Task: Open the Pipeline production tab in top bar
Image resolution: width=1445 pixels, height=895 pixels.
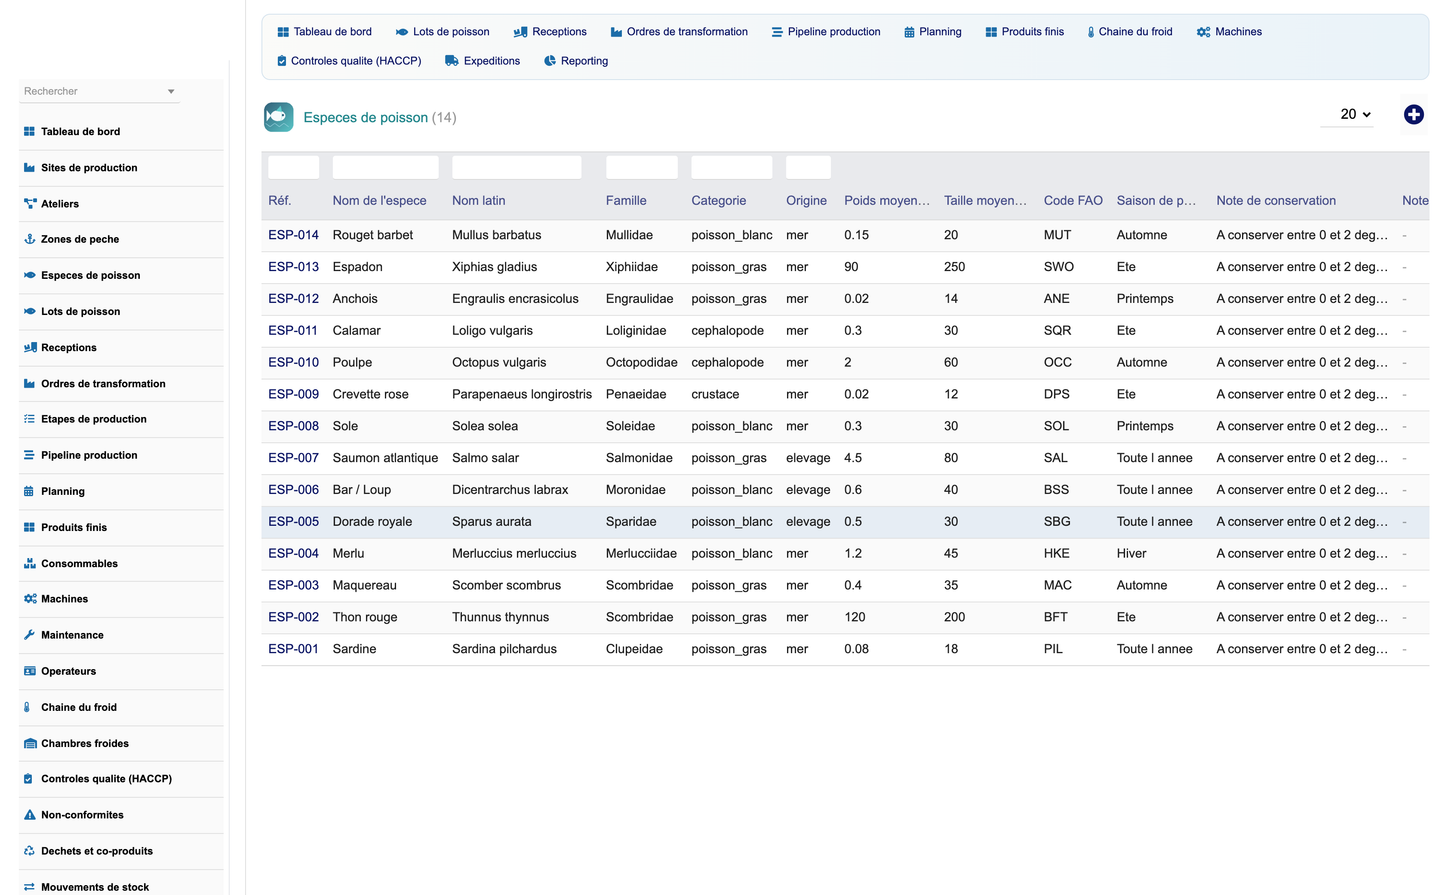Action: point(826,32)
